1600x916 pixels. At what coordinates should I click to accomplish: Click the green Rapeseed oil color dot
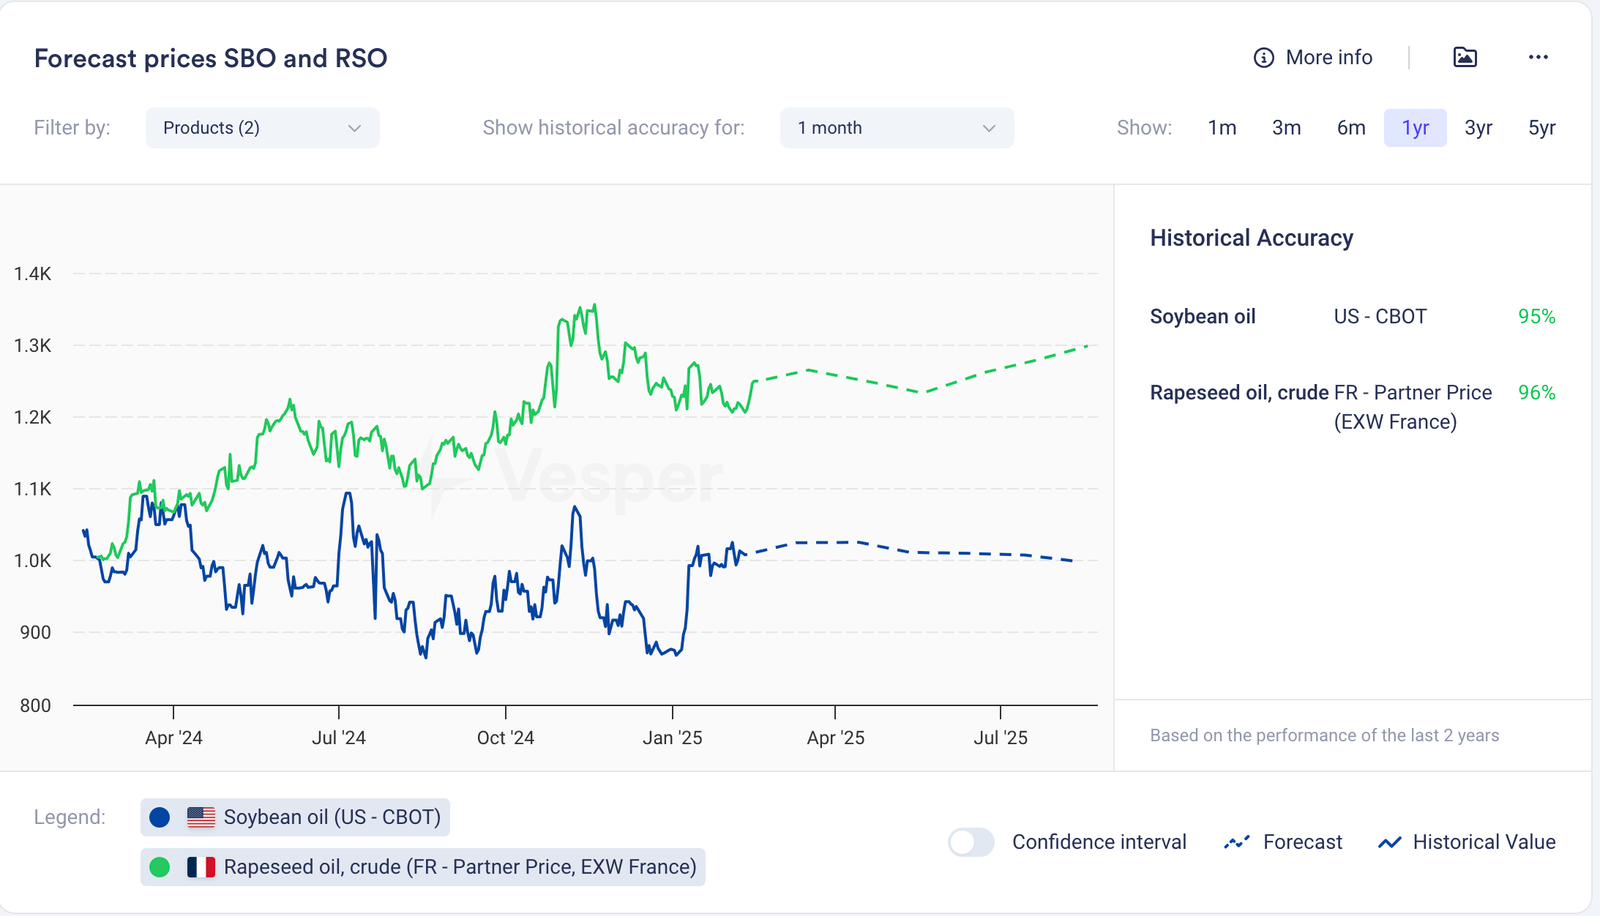(x=160, y=867)
